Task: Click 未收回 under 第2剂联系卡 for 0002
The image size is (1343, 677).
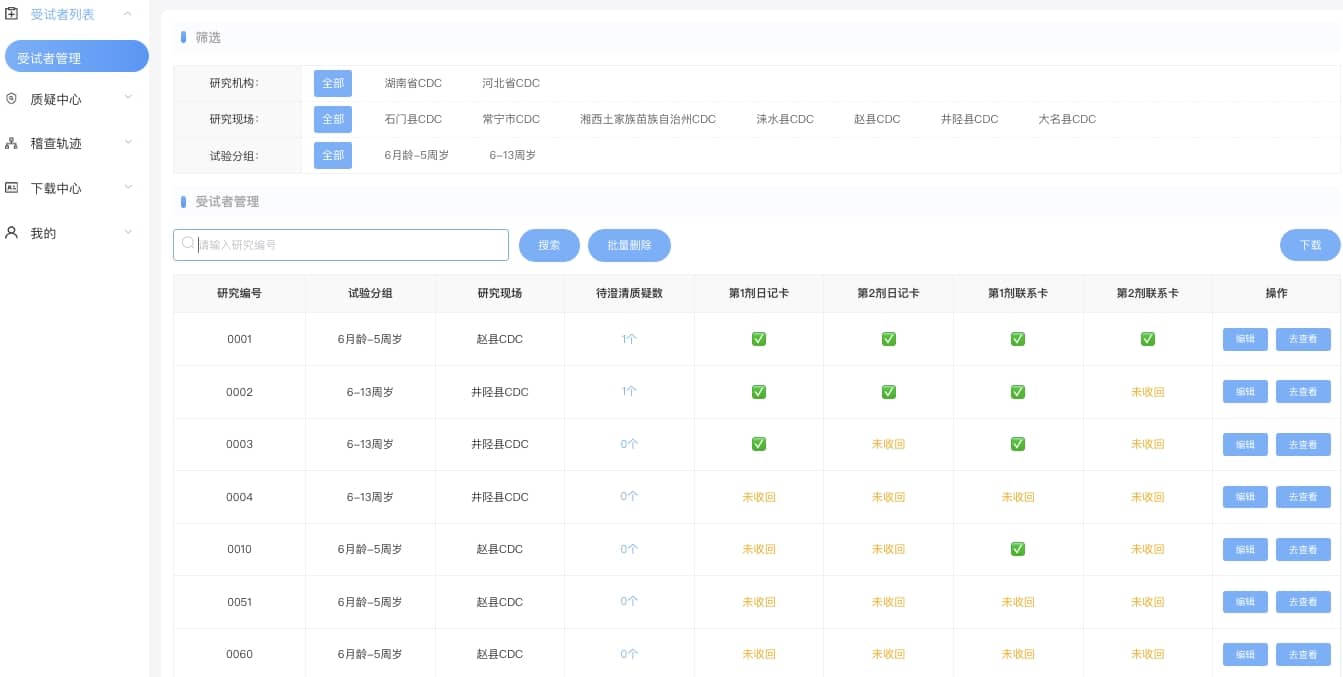Action: point(1148,392)
